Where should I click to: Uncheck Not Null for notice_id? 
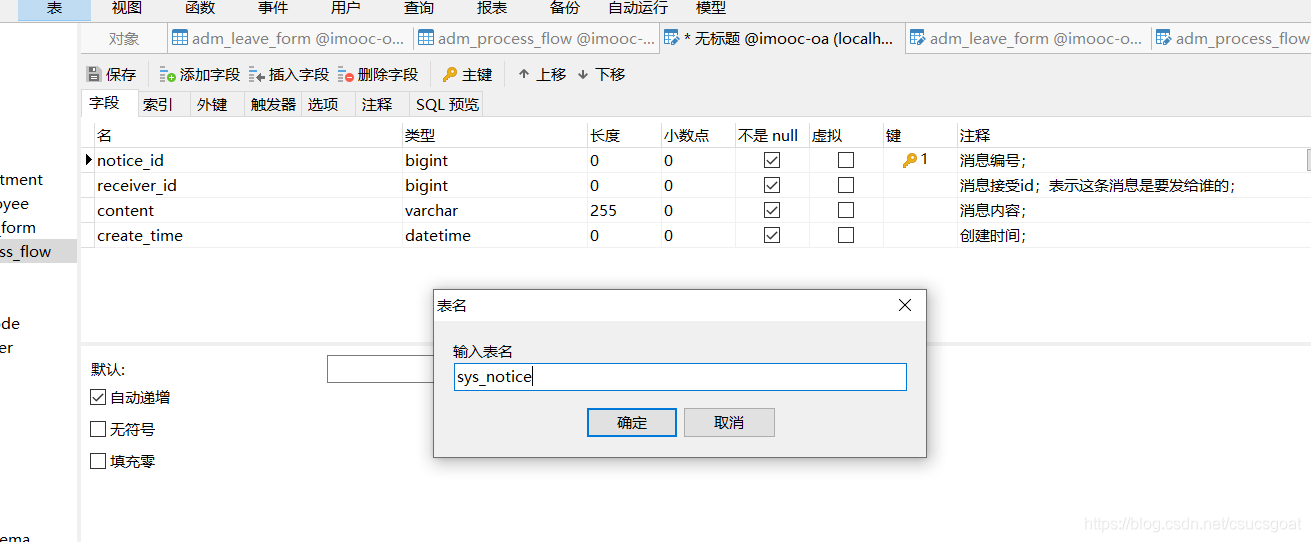[x=771, y=160]
